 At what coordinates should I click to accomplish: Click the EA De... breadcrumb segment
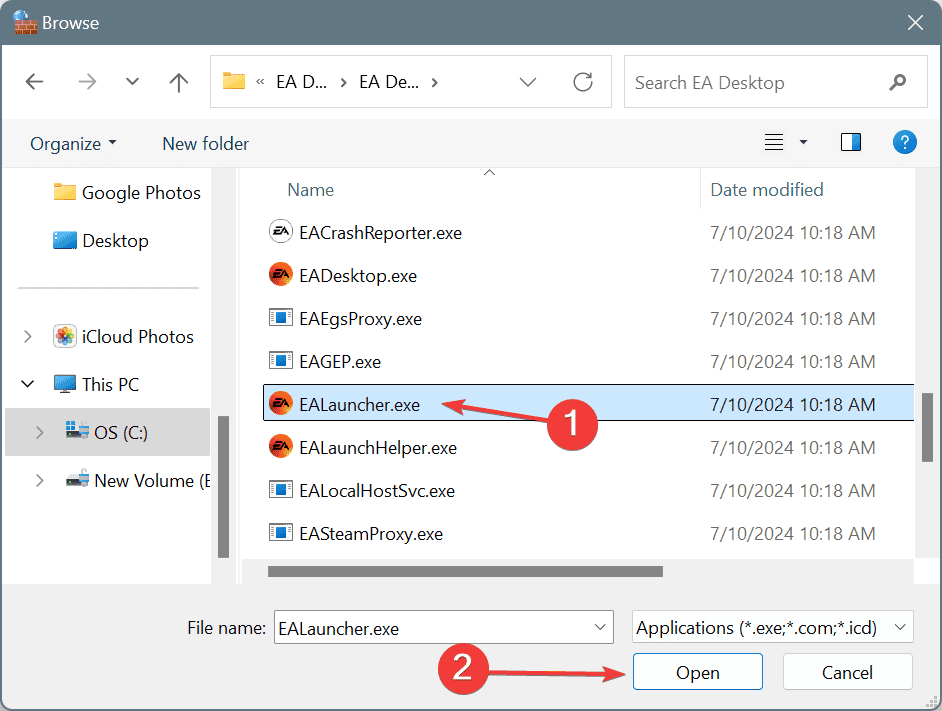[389, 82]
